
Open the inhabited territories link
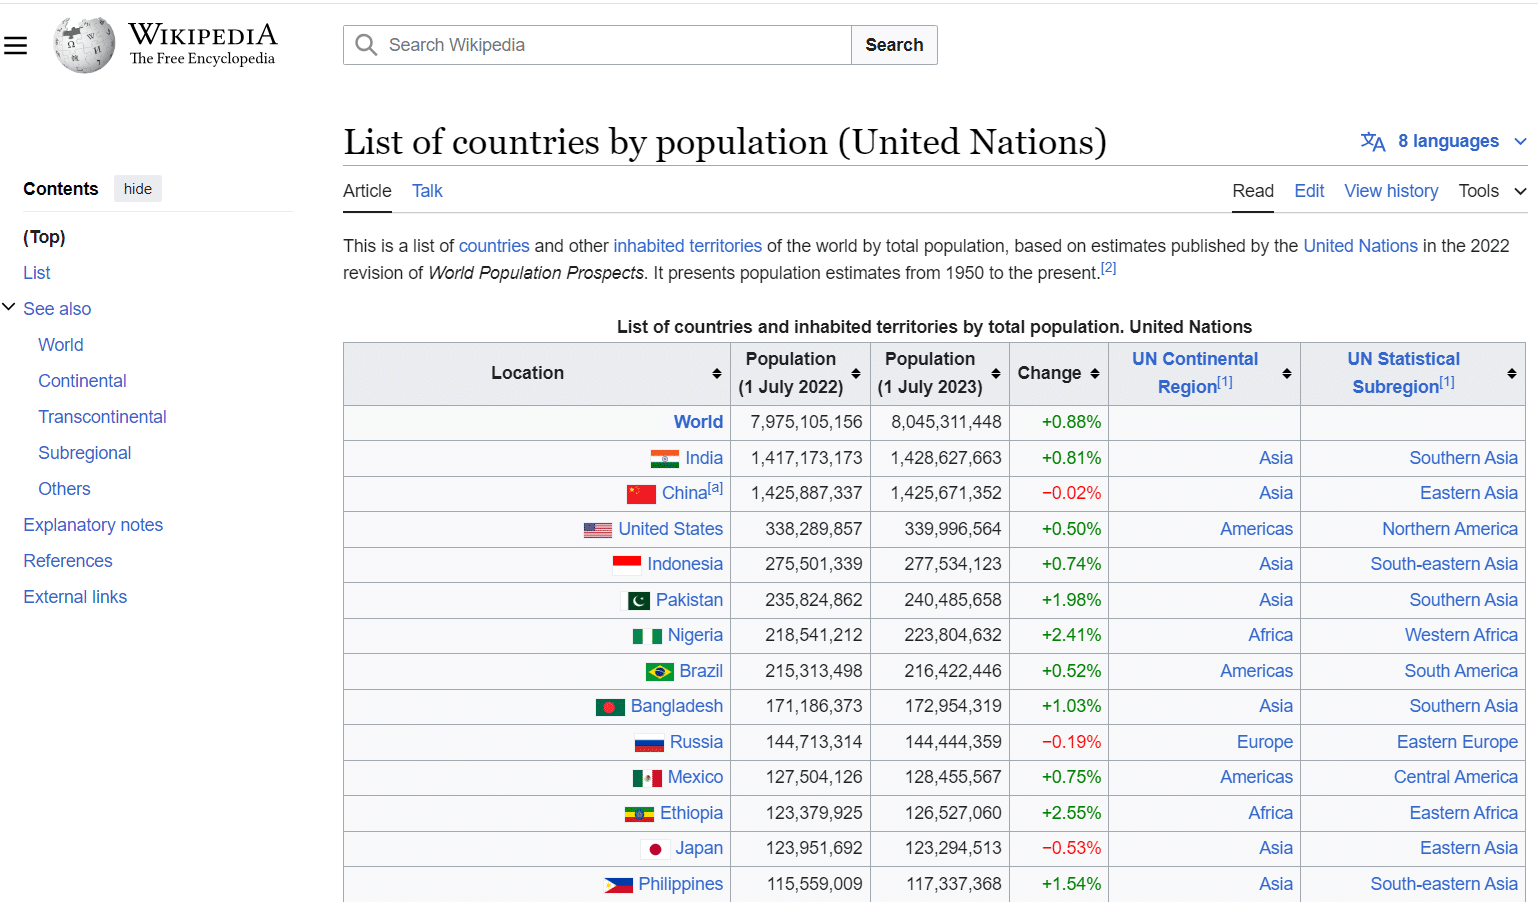coord(687,246)
